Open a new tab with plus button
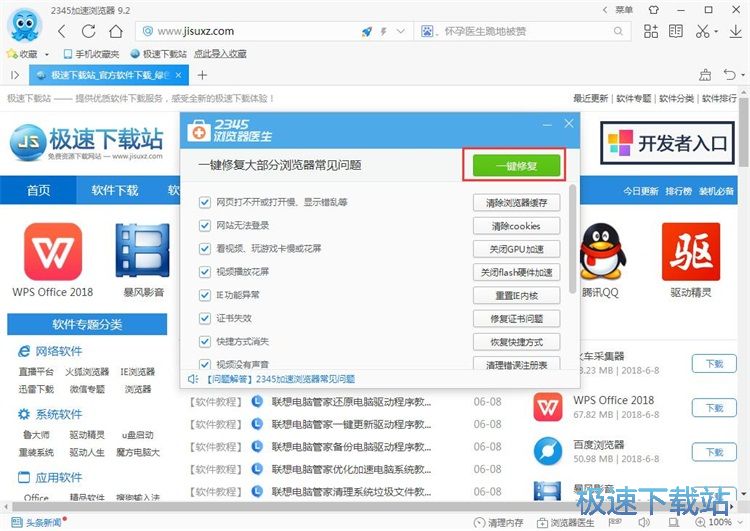 tap(202, 75)
